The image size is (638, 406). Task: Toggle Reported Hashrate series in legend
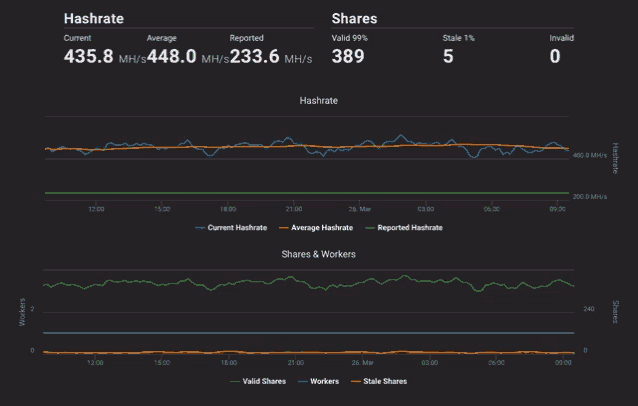tap(404, 228)
